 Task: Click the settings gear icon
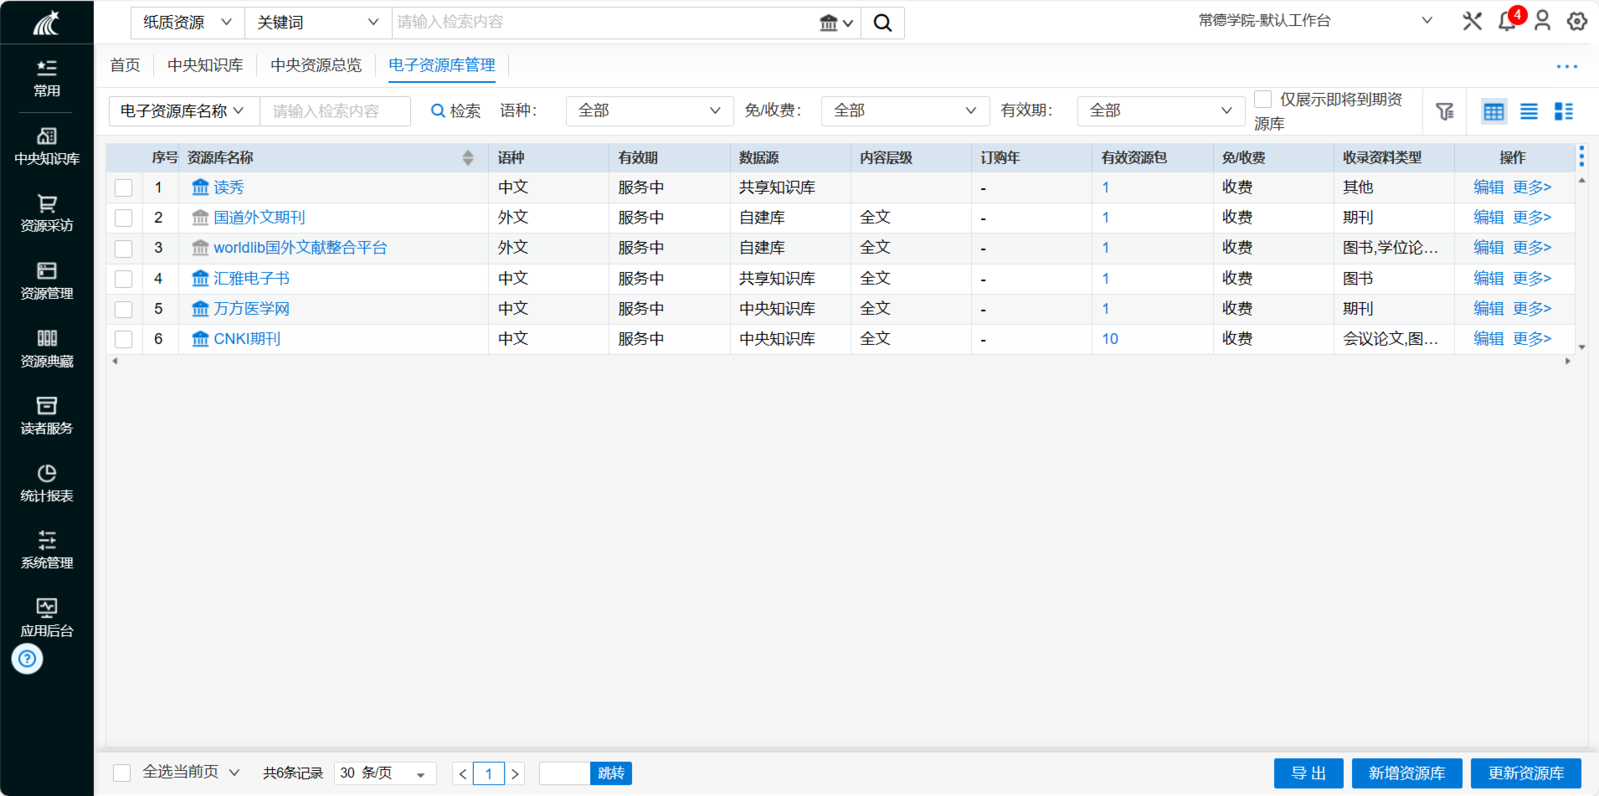coord(1577,21)
